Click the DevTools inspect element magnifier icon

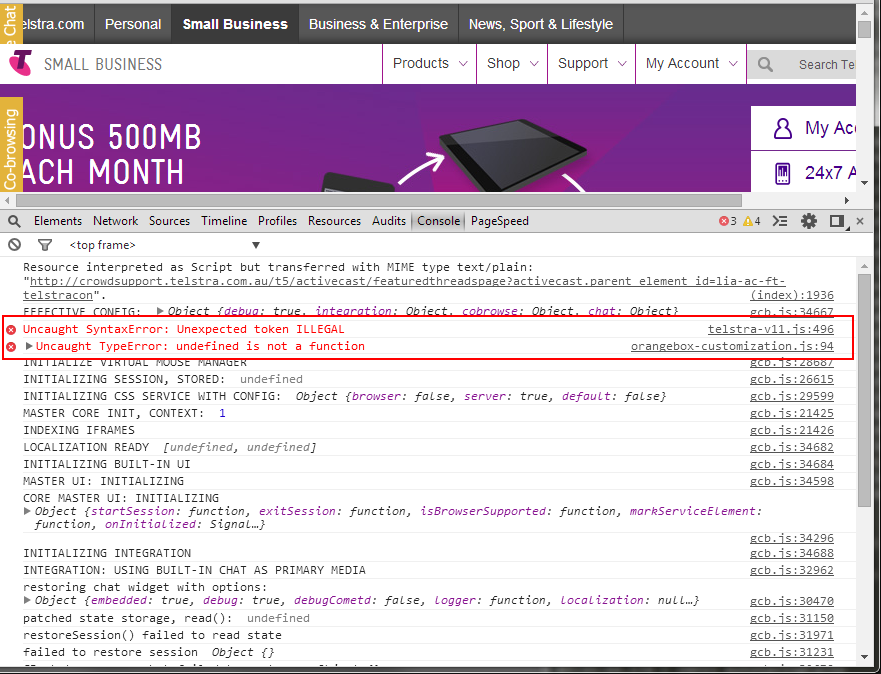pos(14,221)
